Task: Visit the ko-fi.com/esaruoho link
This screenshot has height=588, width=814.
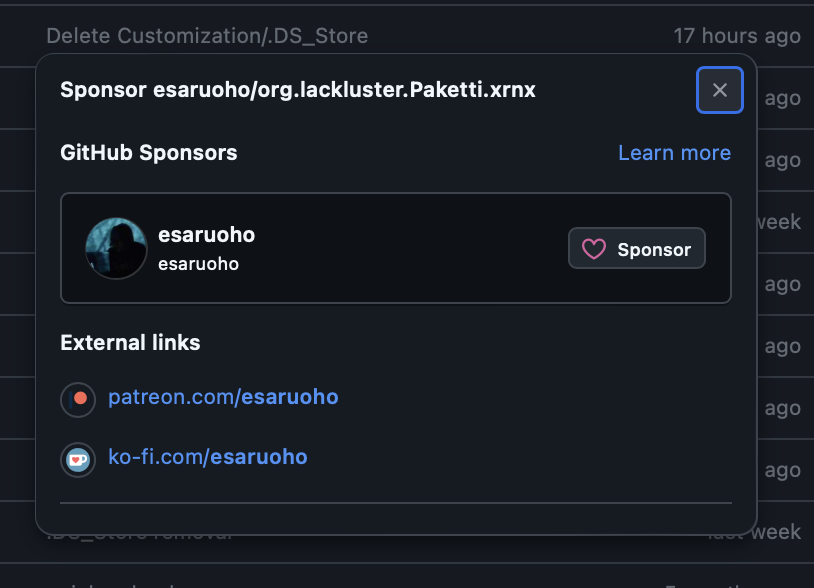Action: (207, 457)
